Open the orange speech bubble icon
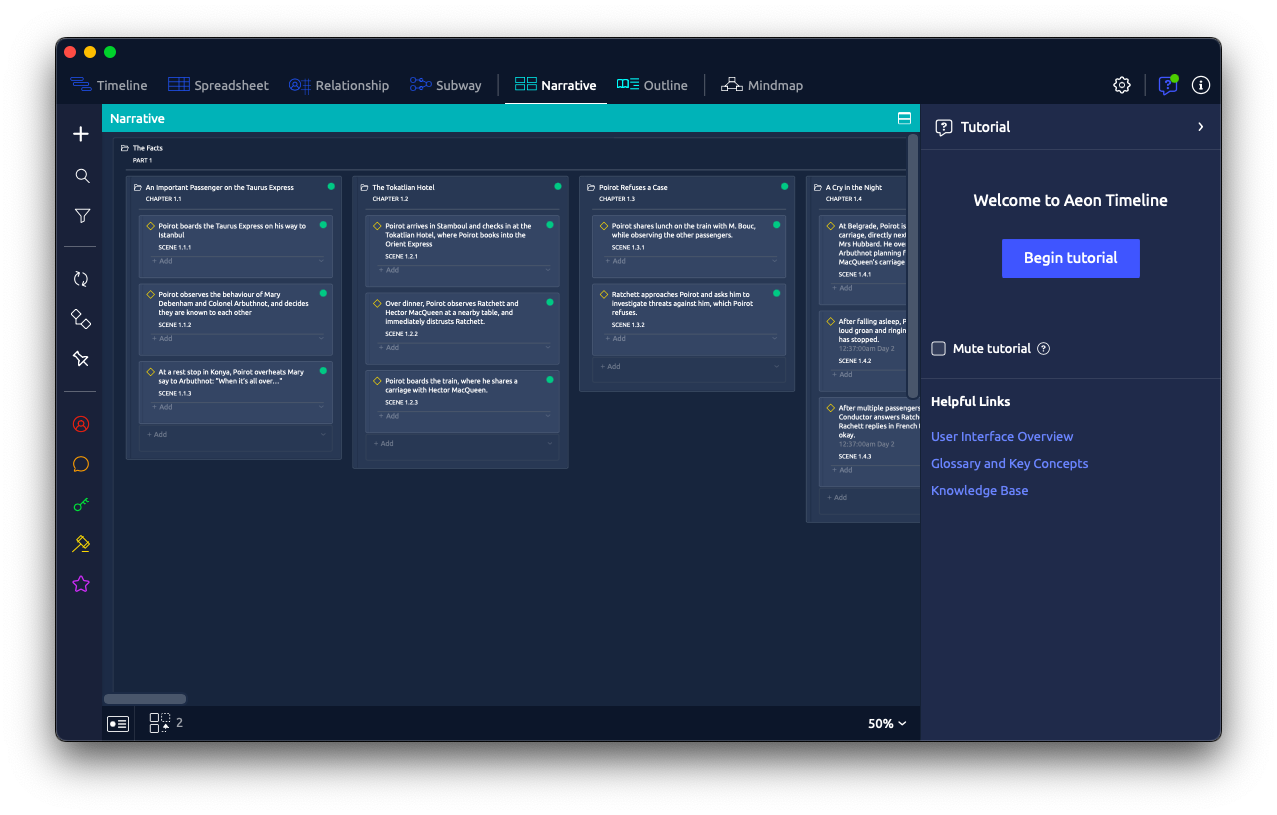 pyautogui.click(x=81, y=464)
